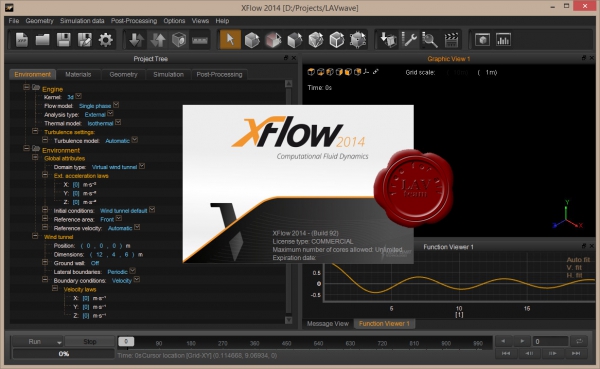Switch to the Message View tab

click(x=328, y=324)
